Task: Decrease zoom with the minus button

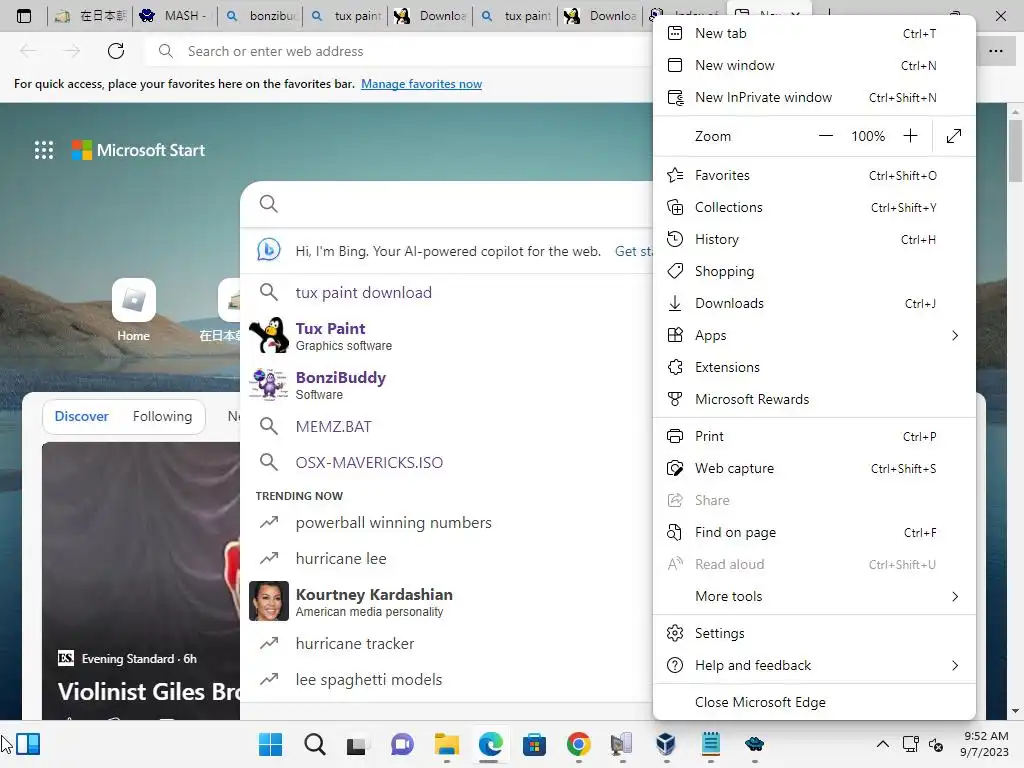Action: [x=825, y=136]
